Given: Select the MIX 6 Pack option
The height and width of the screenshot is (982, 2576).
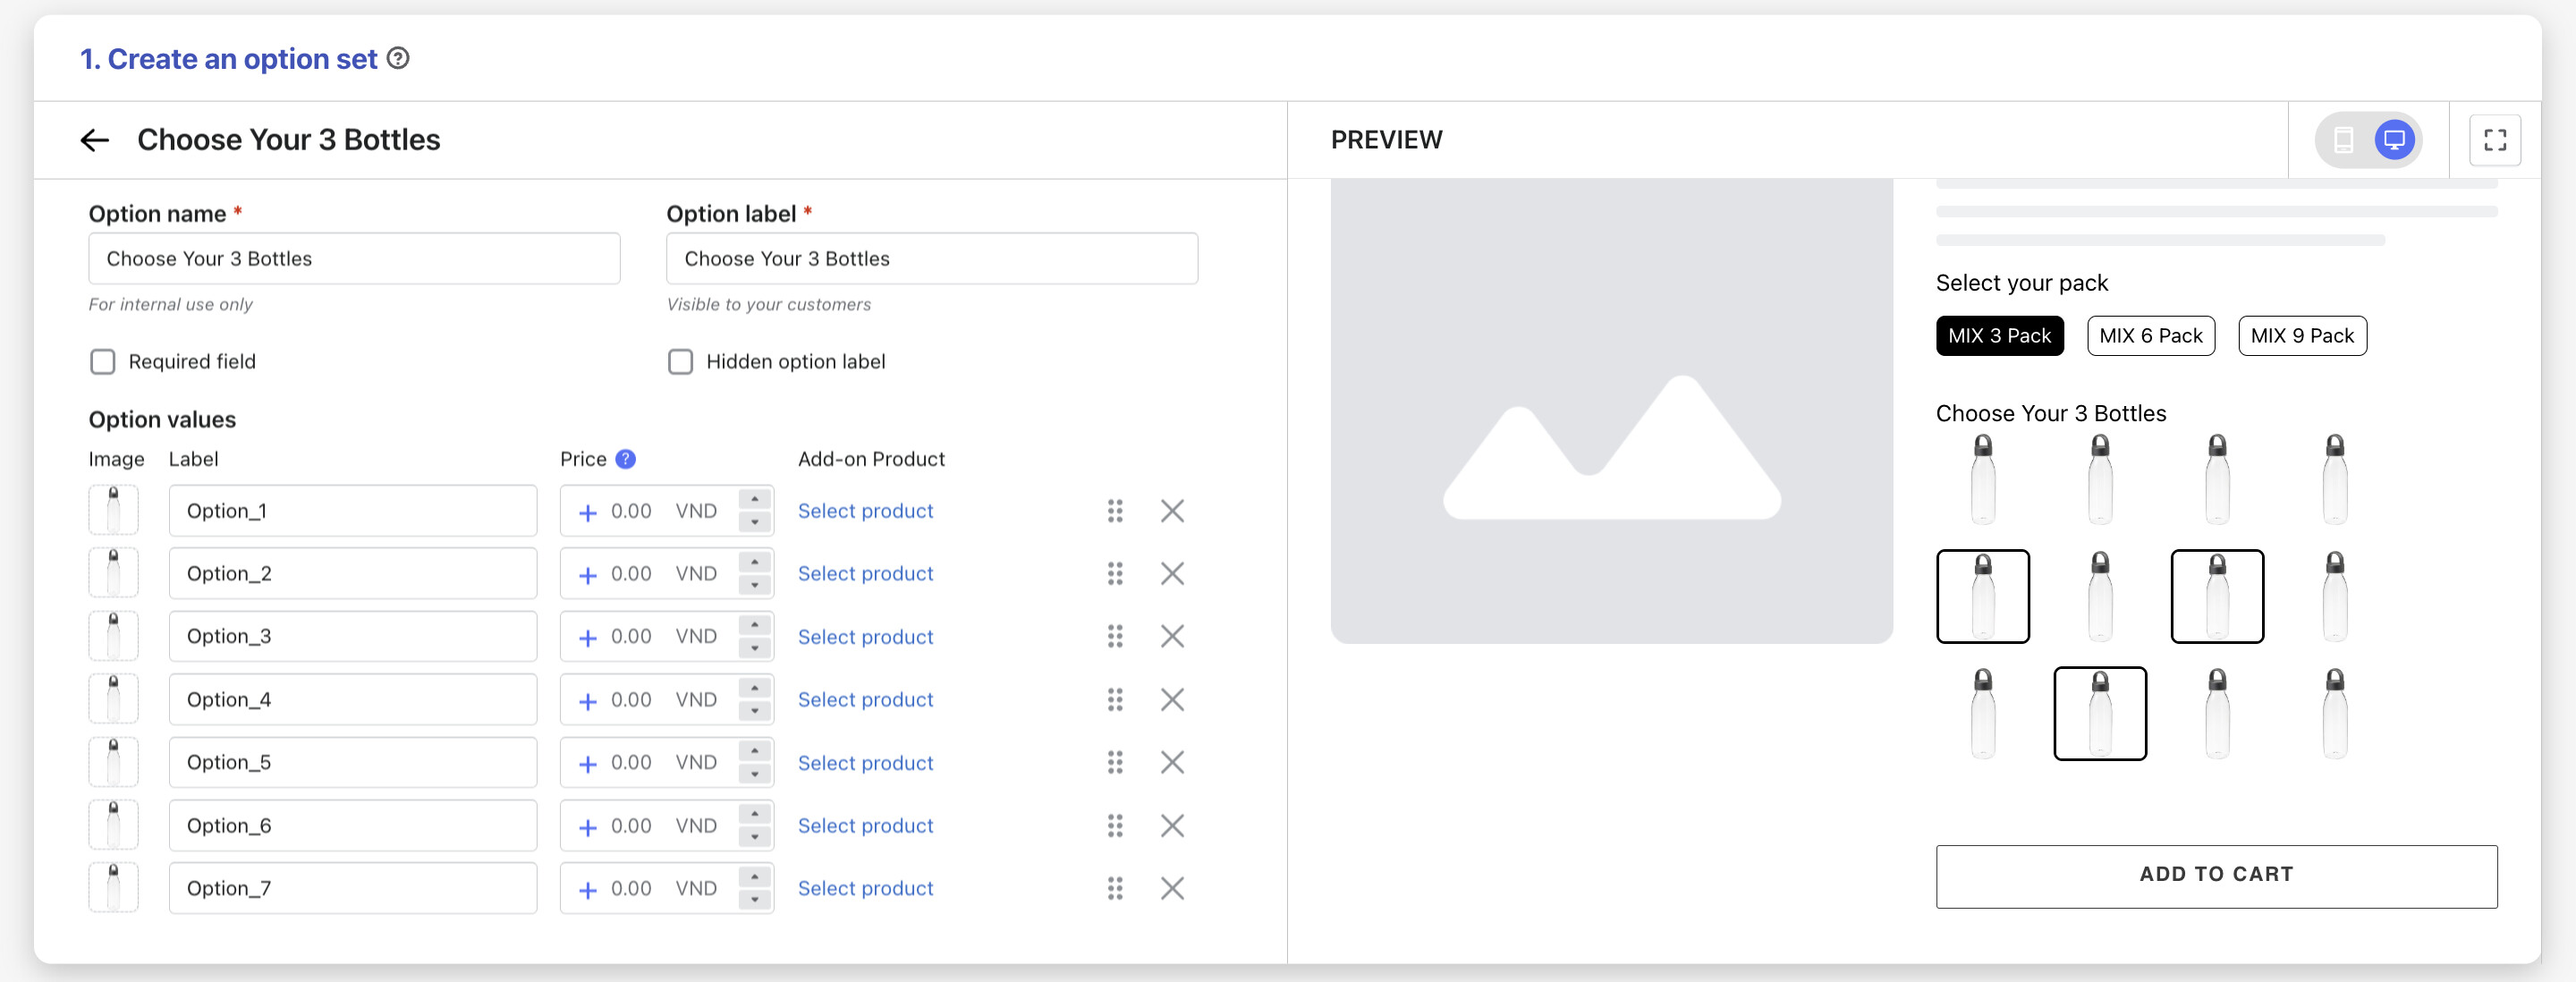Looking at the screenshot, I should 2150,336.
